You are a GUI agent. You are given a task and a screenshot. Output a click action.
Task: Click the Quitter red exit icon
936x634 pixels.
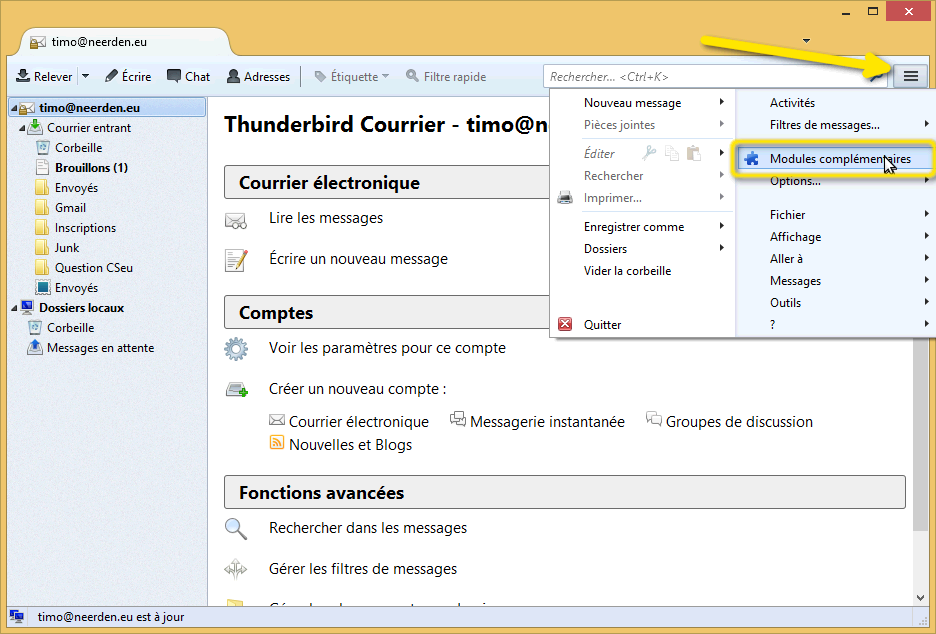point(563,324)
